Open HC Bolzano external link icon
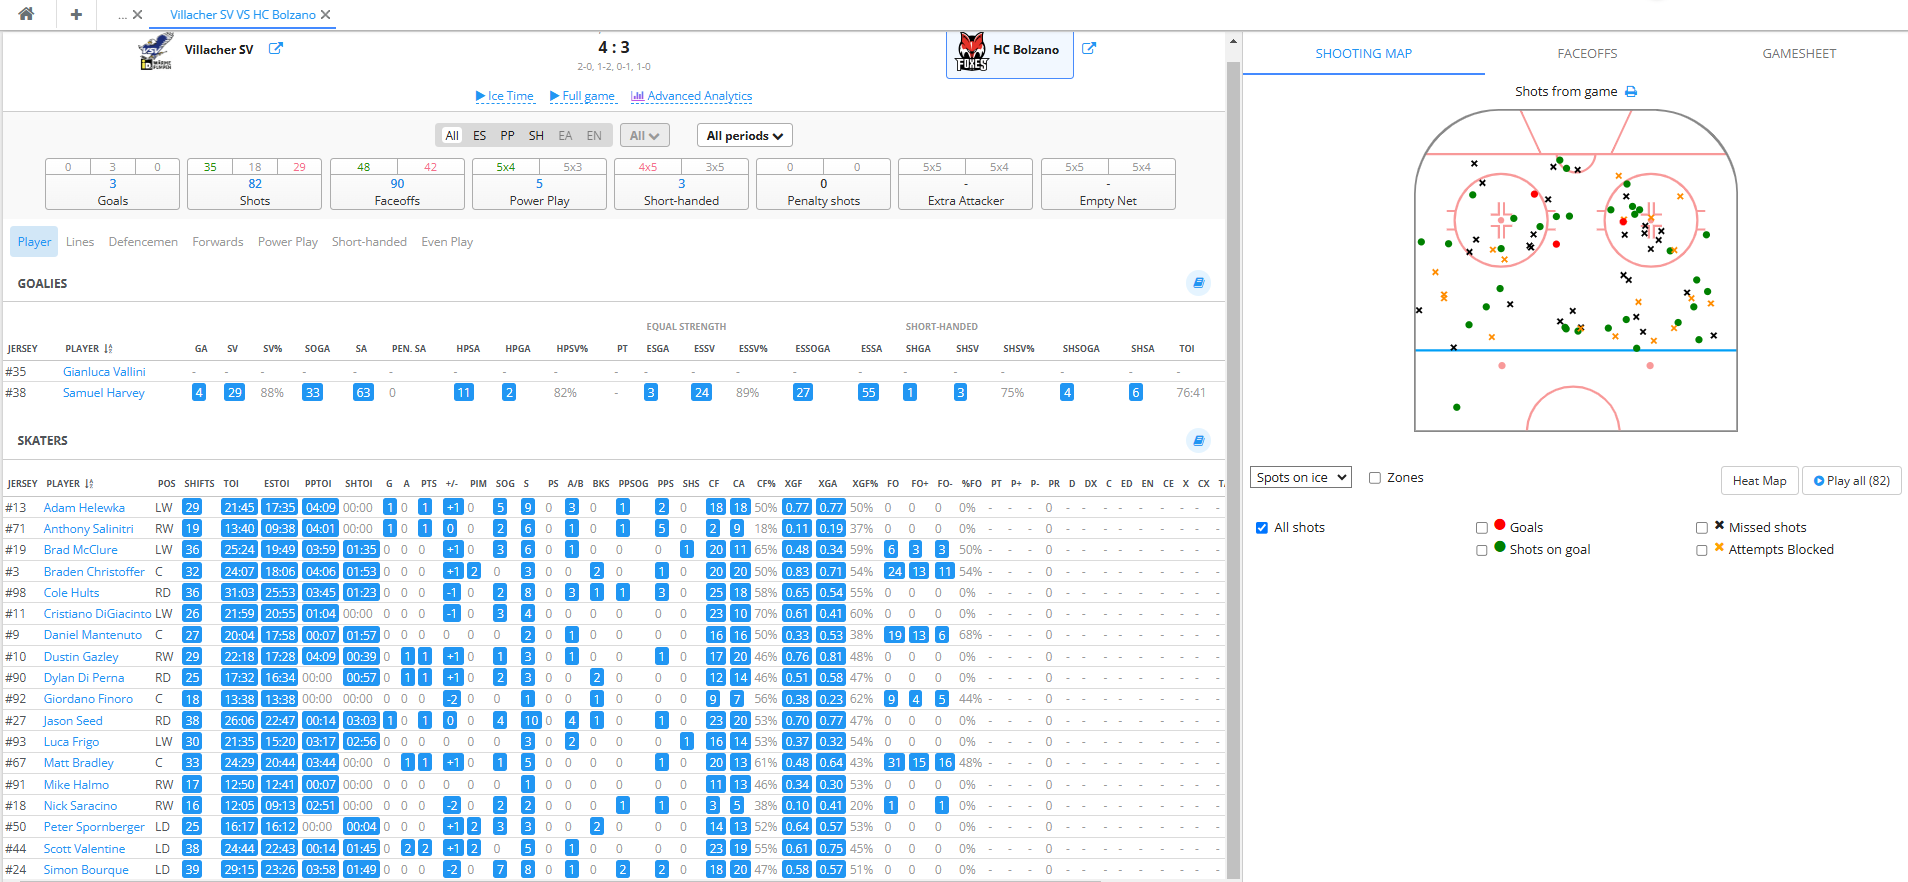1908x882 pixels. coord(1089,48)
